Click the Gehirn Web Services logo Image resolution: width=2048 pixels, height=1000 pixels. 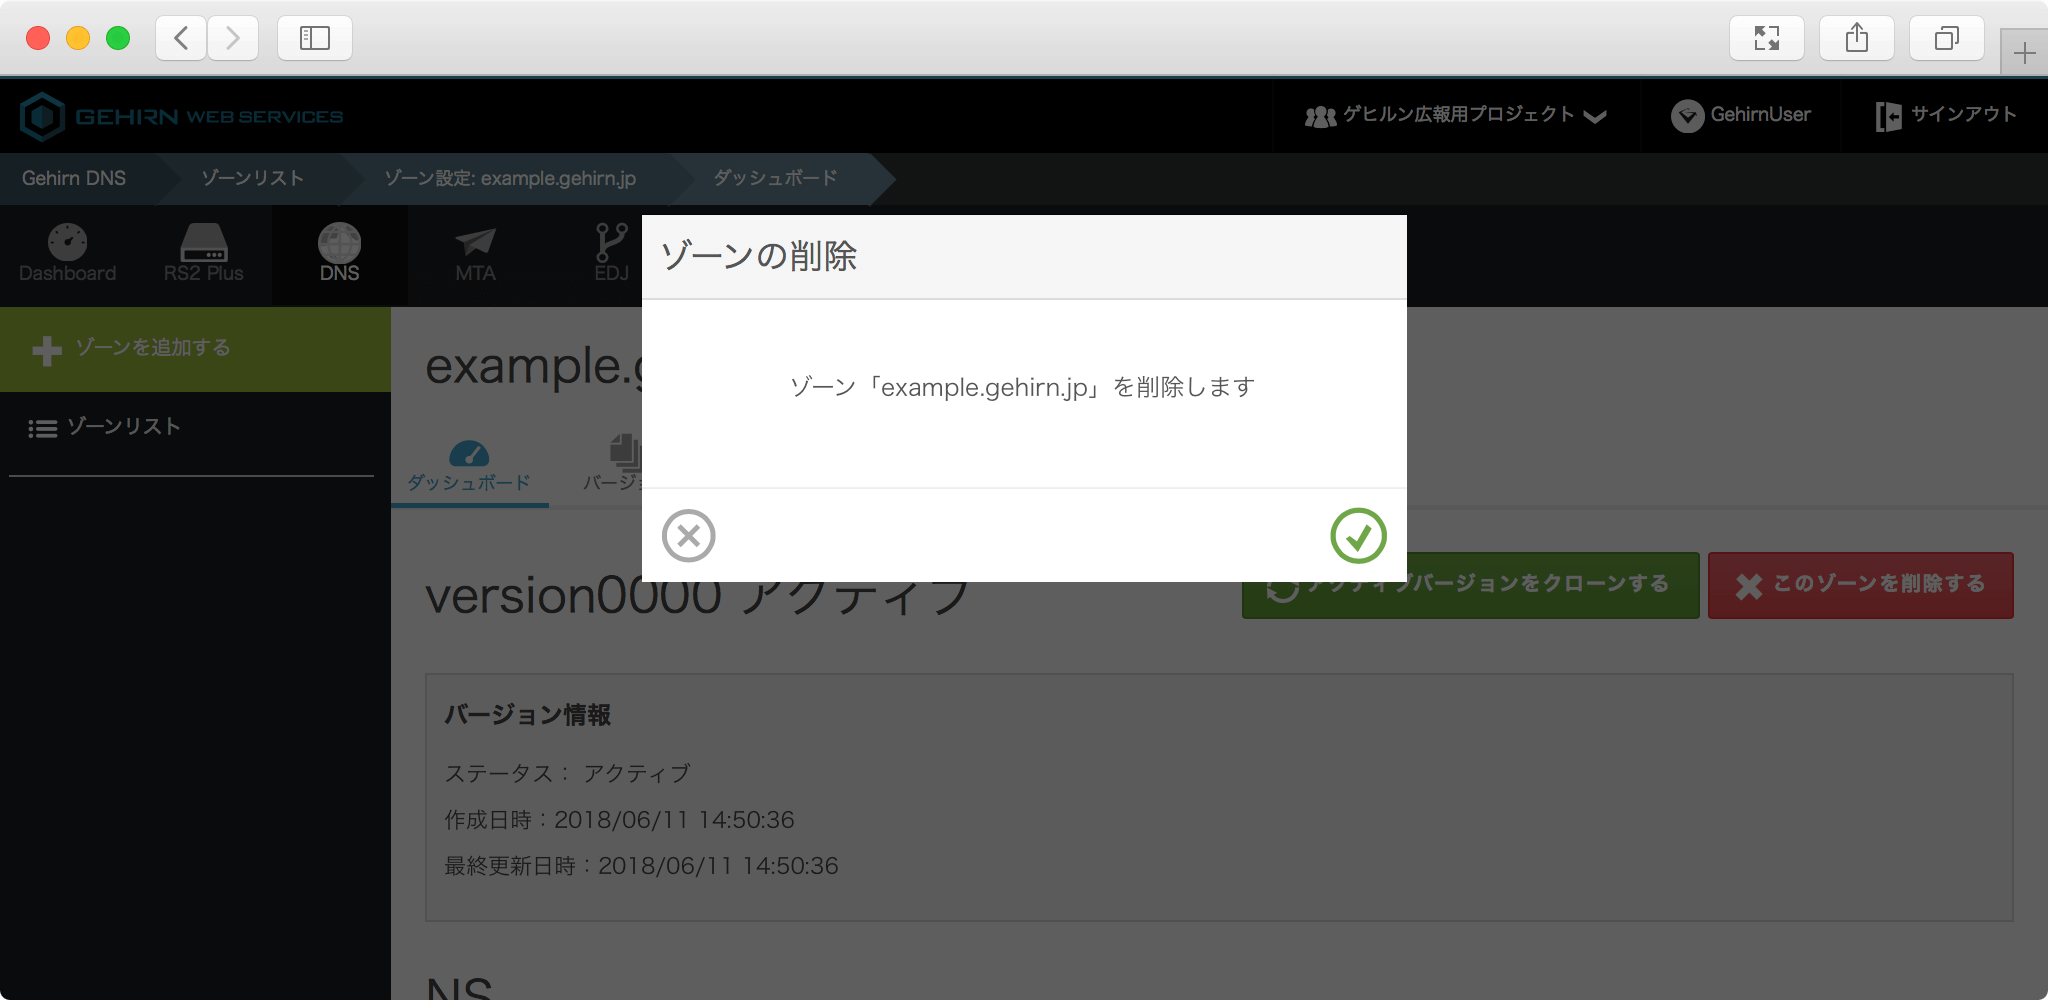tap(181, 117)
